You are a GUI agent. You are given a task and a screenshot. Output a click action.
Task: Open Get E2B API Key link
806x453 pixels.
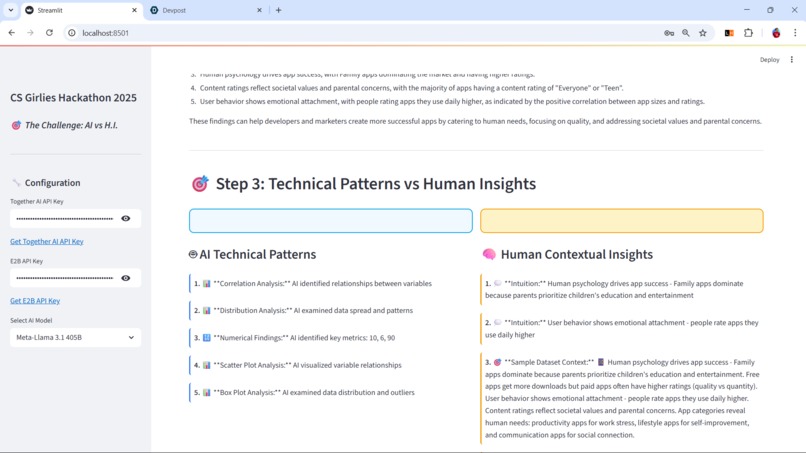(x=35, y=301)
